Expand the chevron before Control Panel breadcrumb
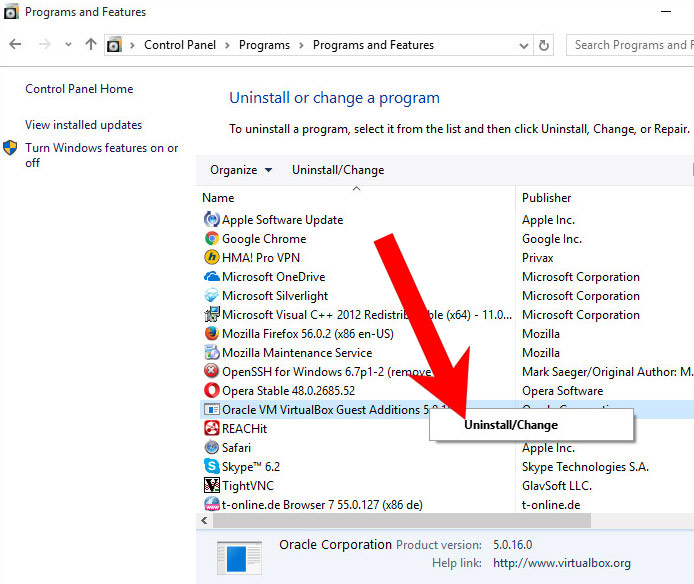694x584 pixels. (x=132, y=45)
